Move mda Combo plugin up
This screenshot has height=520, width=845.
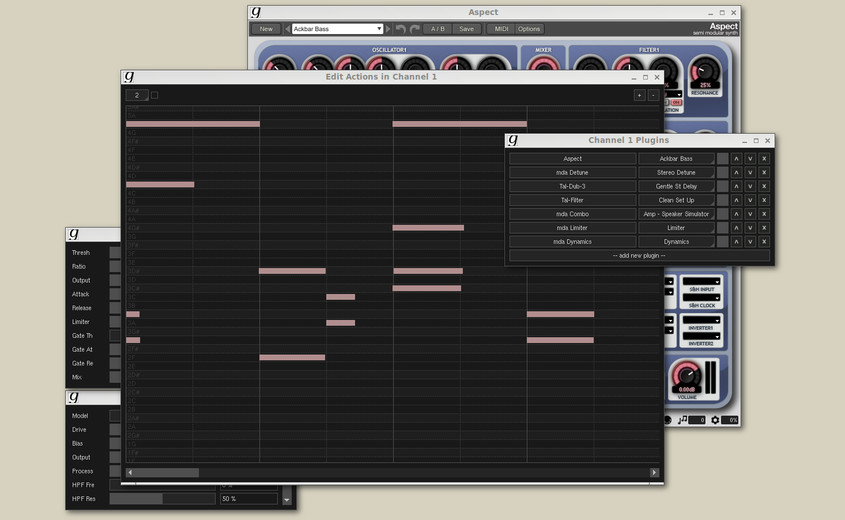[736, 214]
